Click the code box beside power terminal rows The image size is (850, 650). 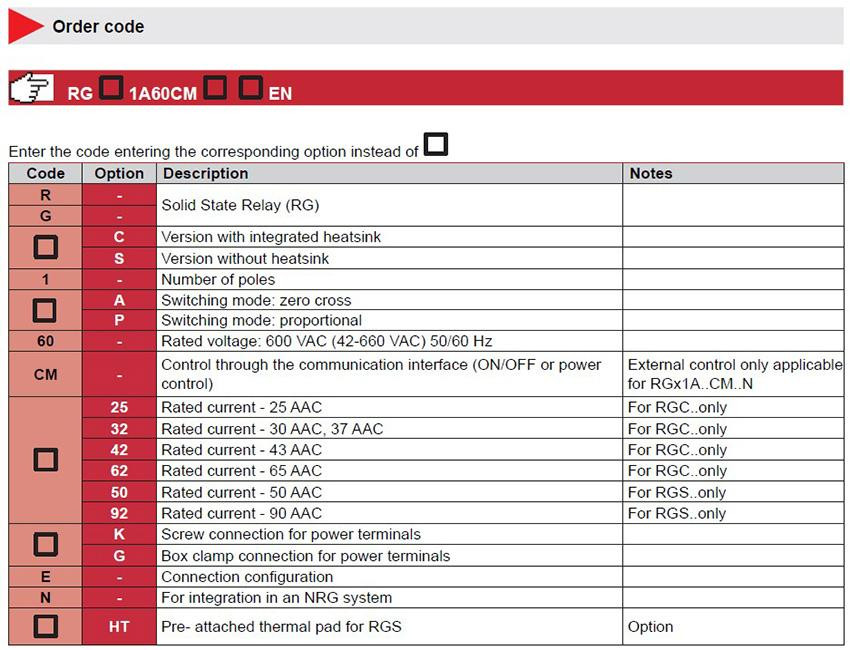tap(46, 544)
